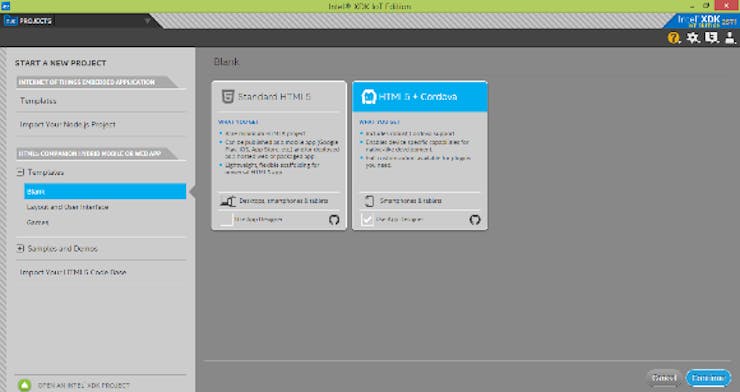Enable Use App Designer on Standard HTML5 card
The height and width of the screenshot is (392, 740).
point(227,219)
